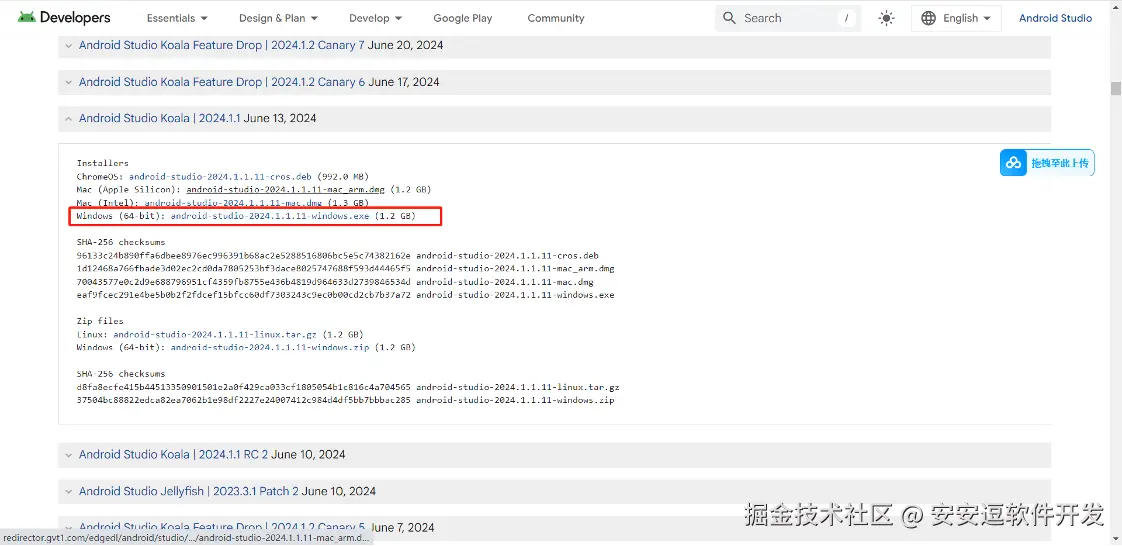Image resolution: width=1122 pixels, height=546 pixels.
Task: Expand the Koala 2024.1.1 RC 2 chevron
Action: (x=69, y=455)
